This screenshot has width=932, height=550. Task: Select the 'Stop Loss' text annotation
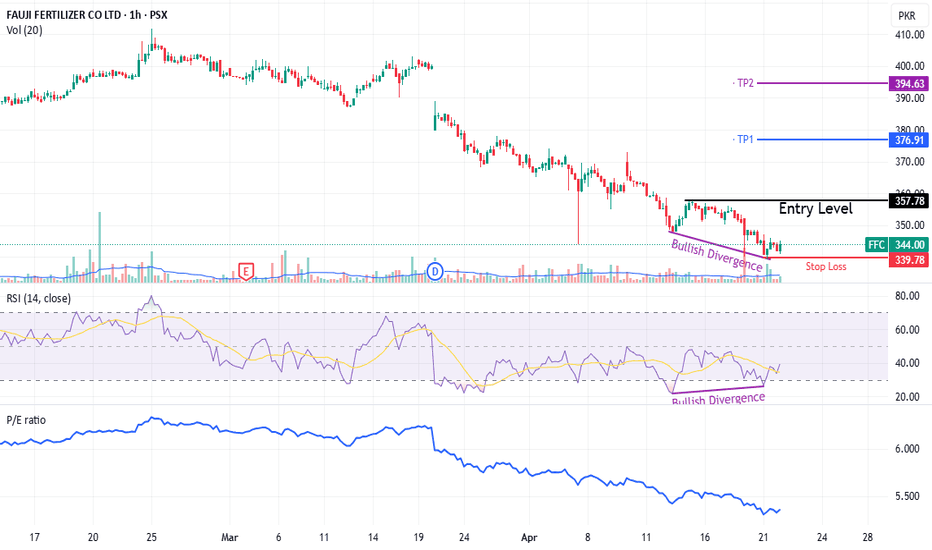(826, 266)
